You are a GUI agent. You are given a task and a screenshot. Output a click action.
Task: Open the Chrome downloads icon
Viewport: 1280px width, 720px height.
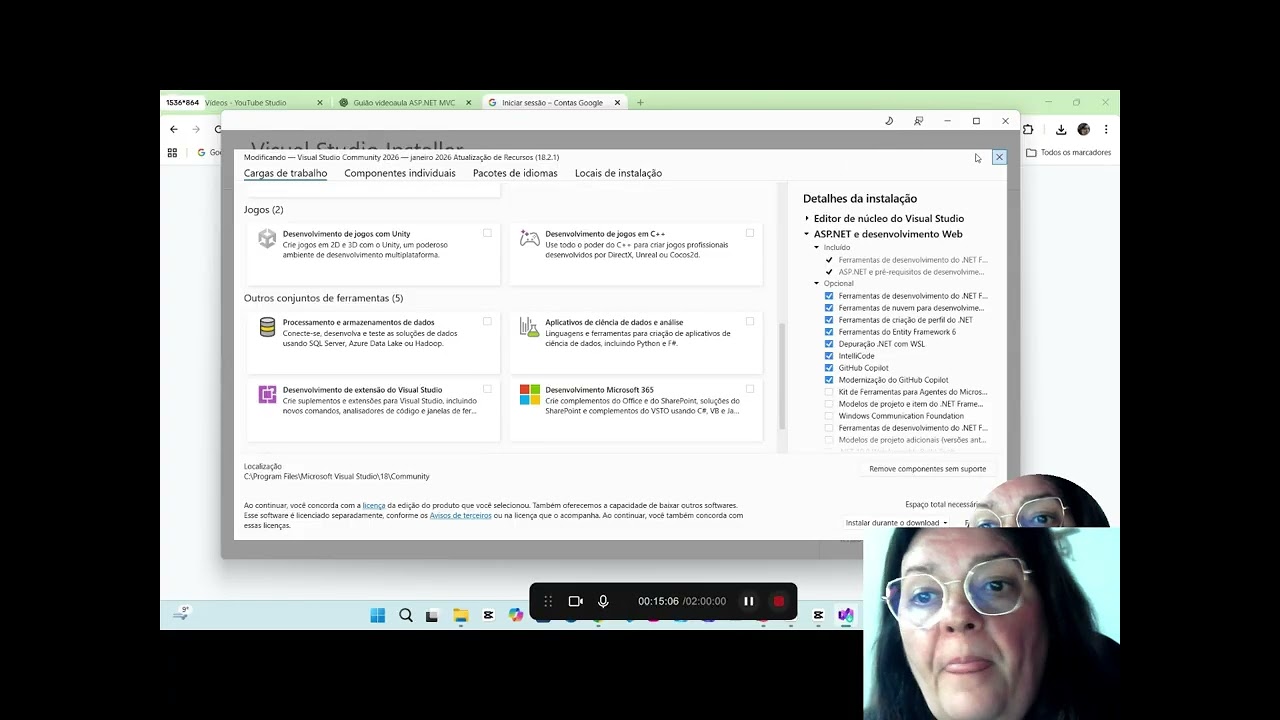(x=1061, y=129)
